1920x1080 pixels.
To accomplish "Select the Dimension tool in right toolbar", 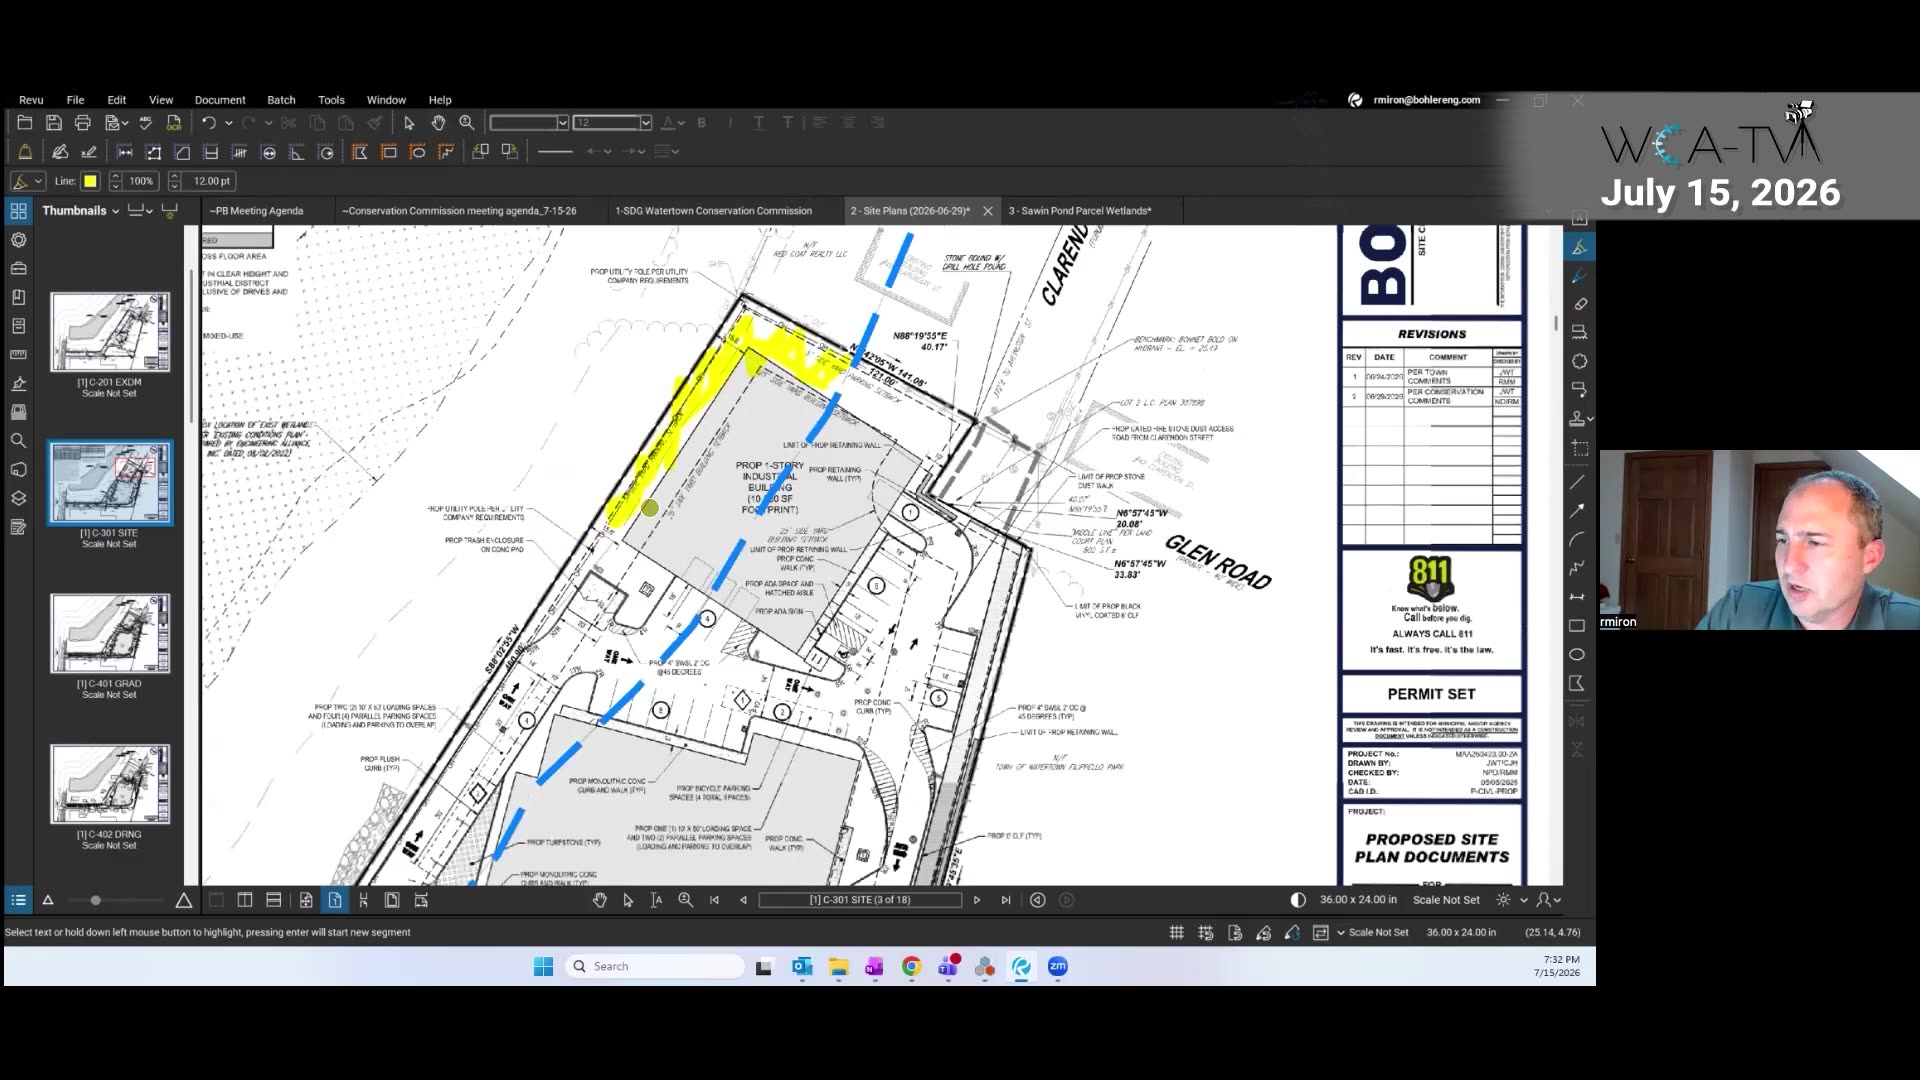I will coord(1577,597).
